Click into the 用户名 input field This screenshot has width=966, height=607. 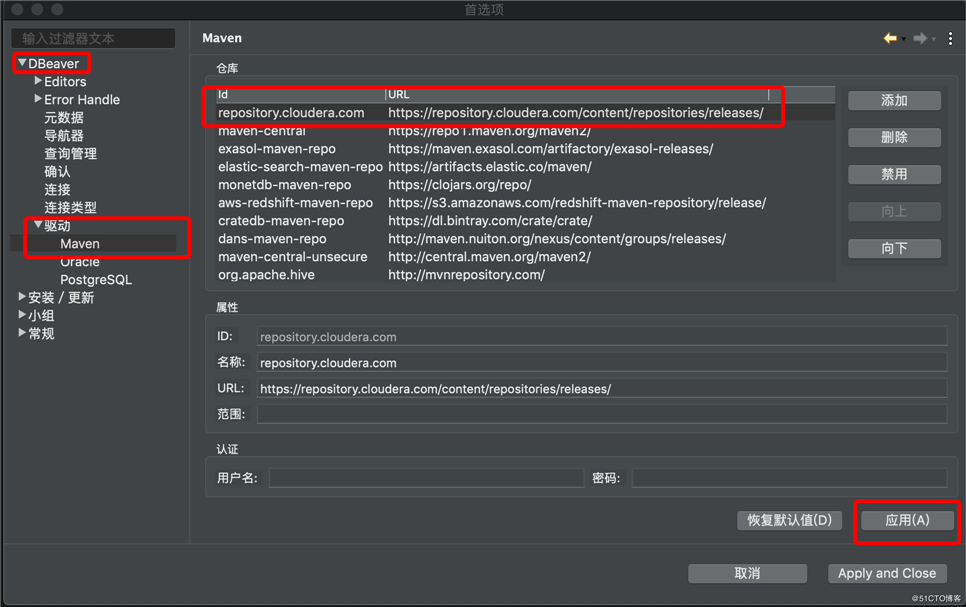coord(426,478)
